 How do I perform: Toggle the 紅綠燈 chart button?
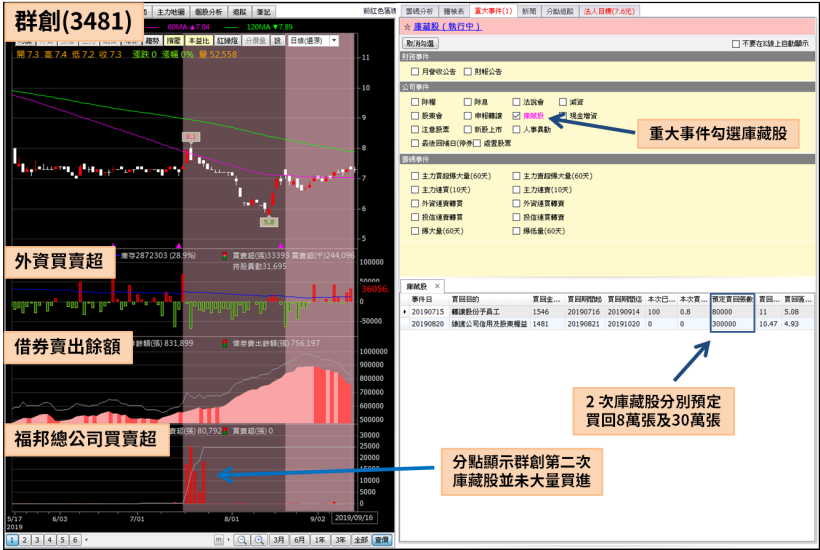click(x=227, y=40)
